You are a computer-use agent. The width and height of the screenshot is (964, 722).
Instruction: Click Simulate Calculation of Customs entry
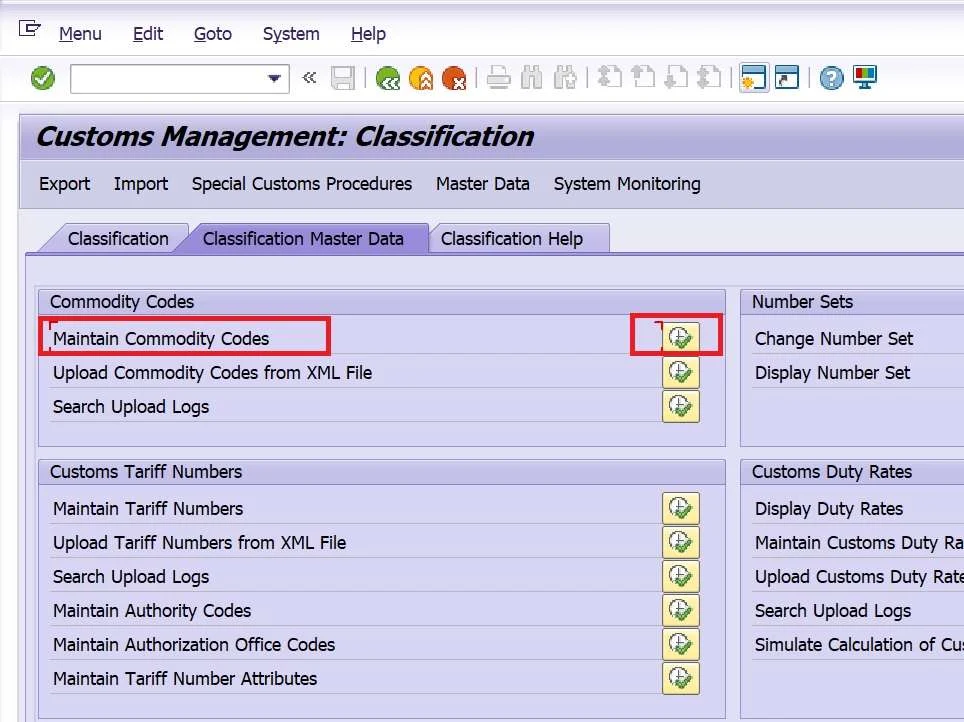click(x=859, y=645)
